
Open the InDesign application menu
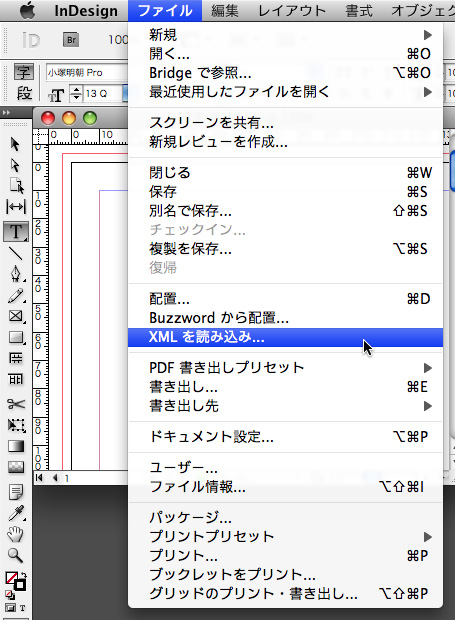pos(86,10)
